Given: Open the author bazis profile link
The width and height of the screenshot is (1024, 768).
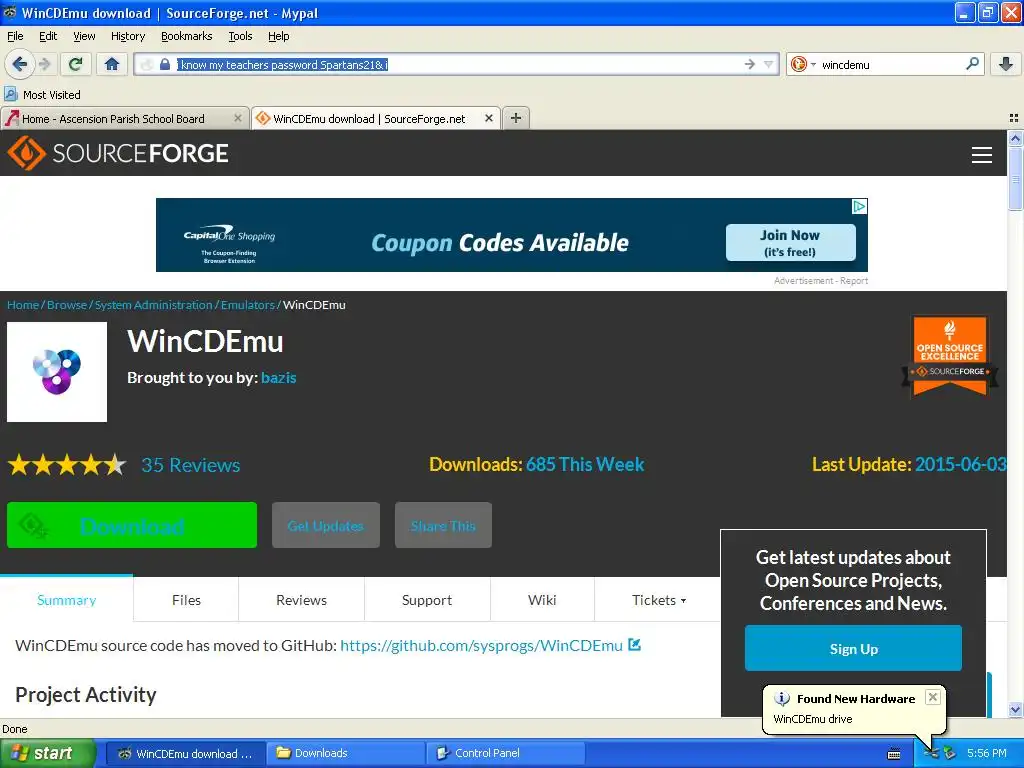Looking at the screenshot, I should [x=278, y=377].
